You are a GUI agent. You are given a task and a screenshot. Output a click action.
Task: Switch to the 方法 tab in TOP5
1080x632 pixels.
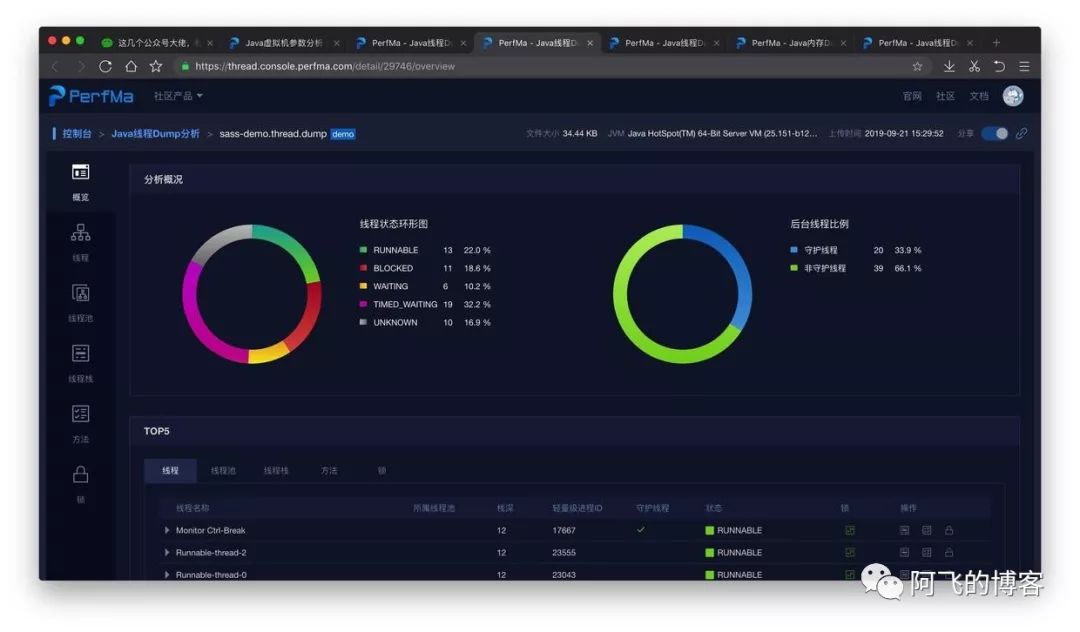click(x=329, y=470)
